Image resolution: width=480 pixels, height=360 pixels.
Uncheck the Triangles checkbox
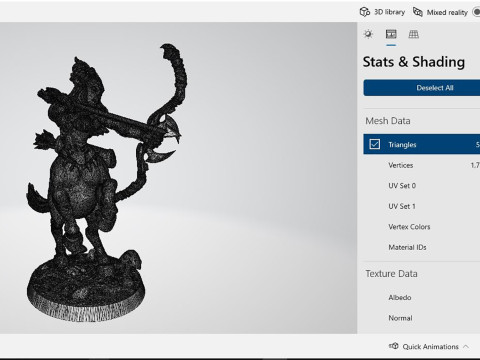375,144
